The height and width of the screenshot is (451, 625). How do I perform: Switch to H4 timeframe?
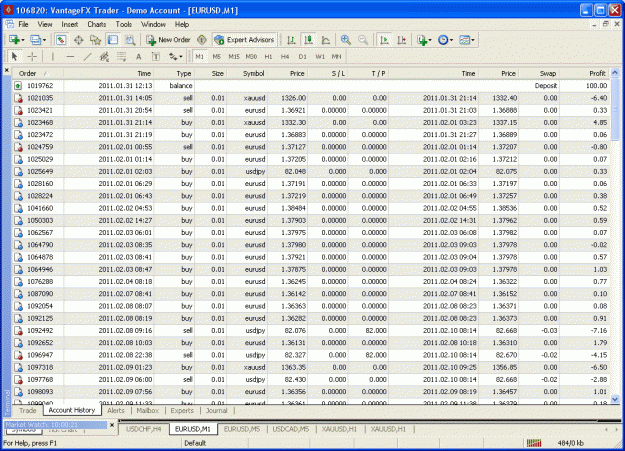click(x=285, y=57)
